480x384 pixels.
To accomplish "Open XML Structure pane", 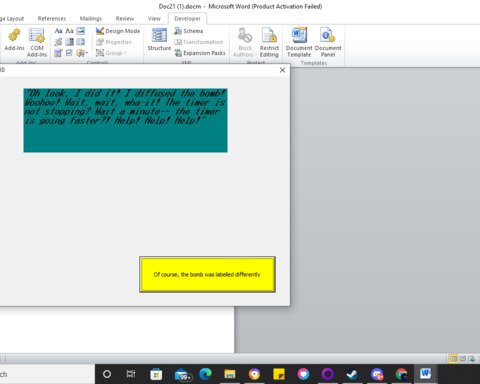I will point(159,39).
